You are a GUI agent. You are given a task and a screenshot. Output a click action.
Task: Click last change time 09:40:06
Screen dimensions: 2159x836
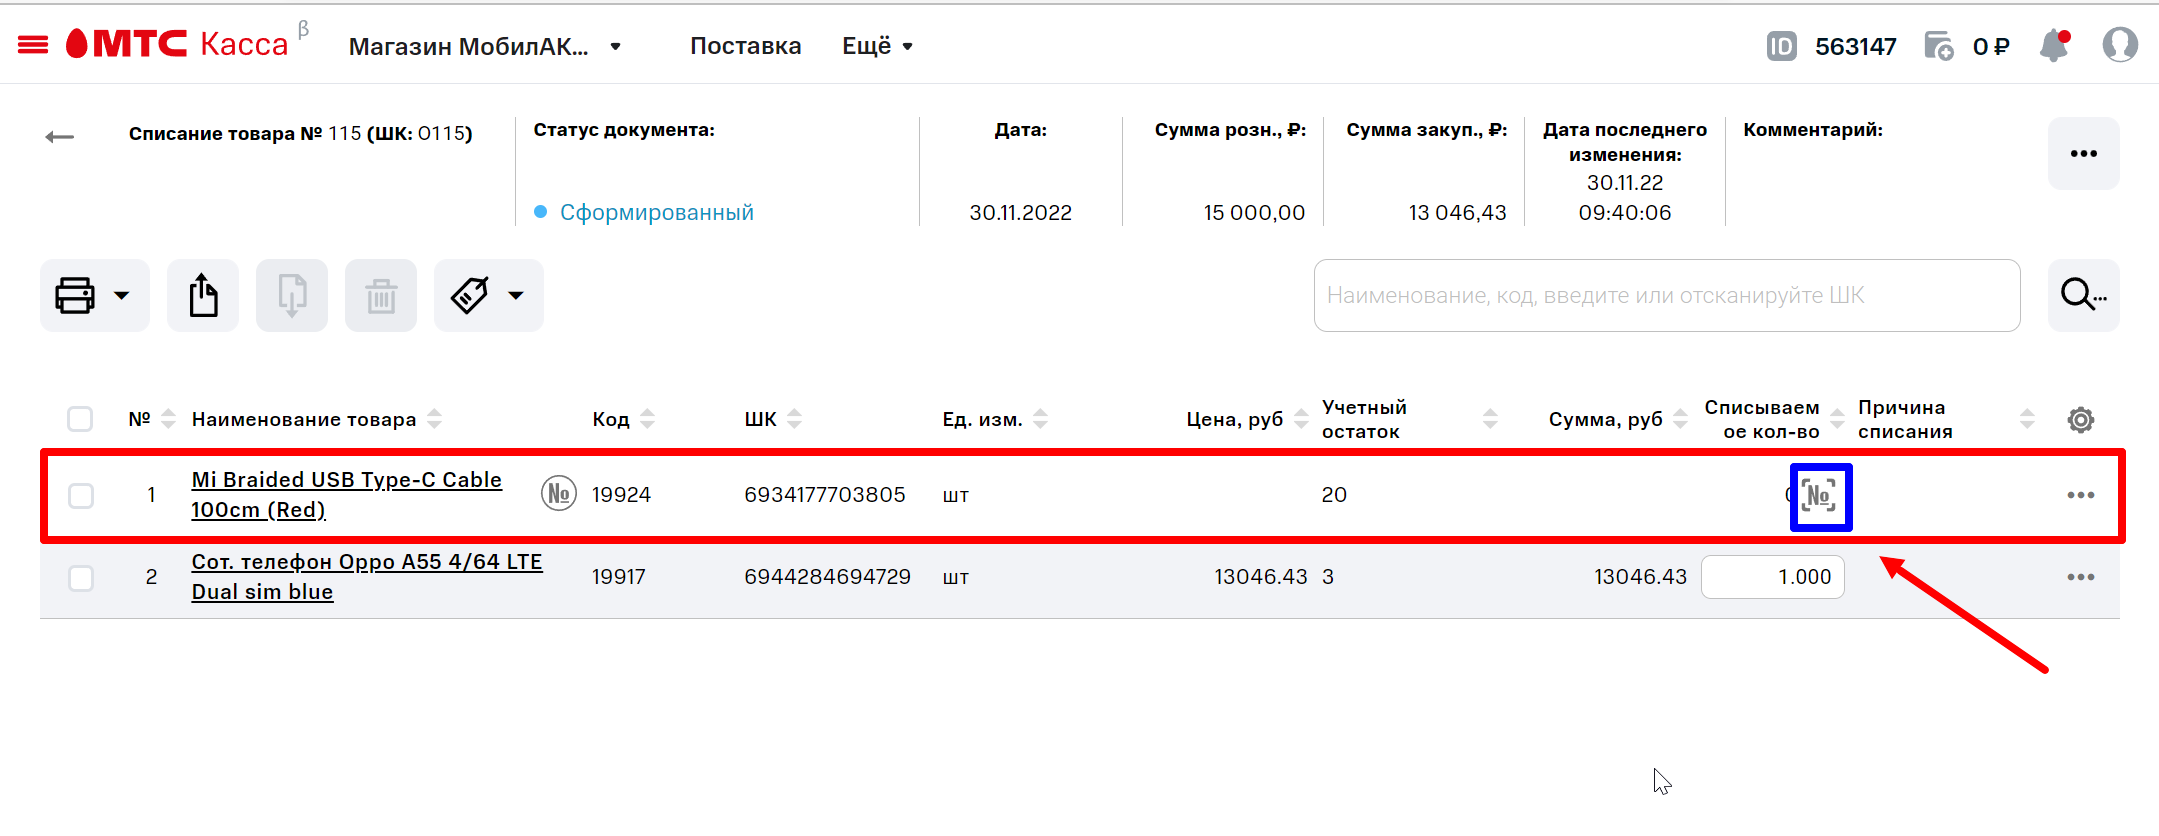pyautogui.click(x=1625, y=212)
